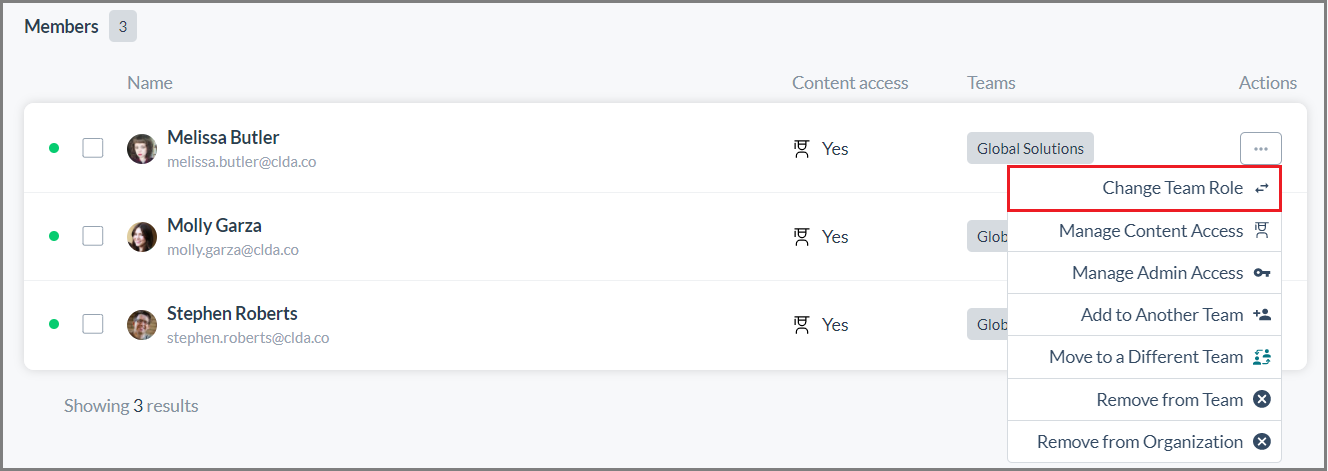1328x471 pixels.
Task: Click the Global Solutions team tag for Melissa
Action: pyautogui.click(x=1030, y=148)
